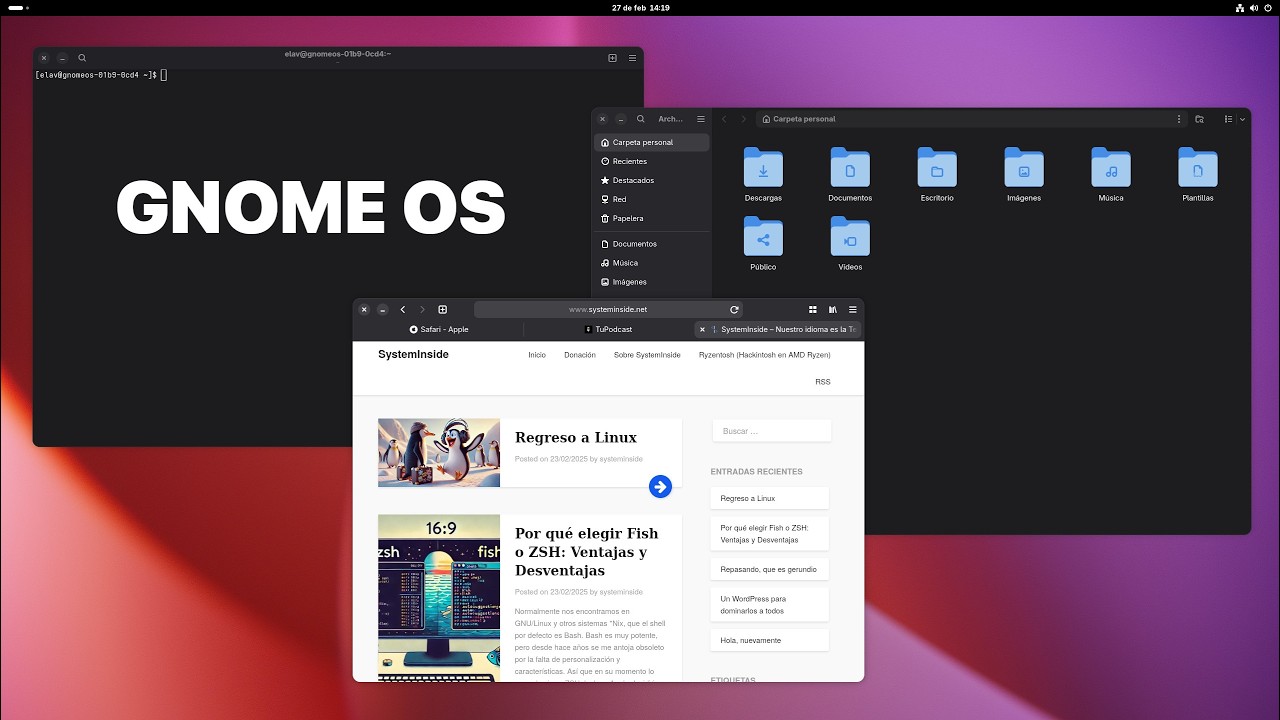This screenshot has width=1280, height=720.
Task: Show browser tab overview grid
Action: point(813,310)
